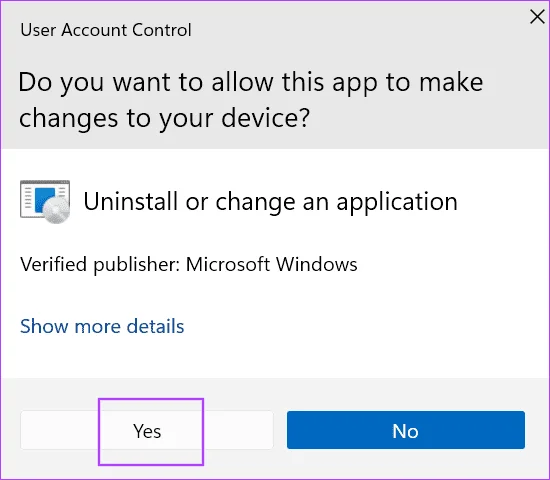The image size is (550, 480).
Task: Decline with the blue No button
Action: point(406,430)
